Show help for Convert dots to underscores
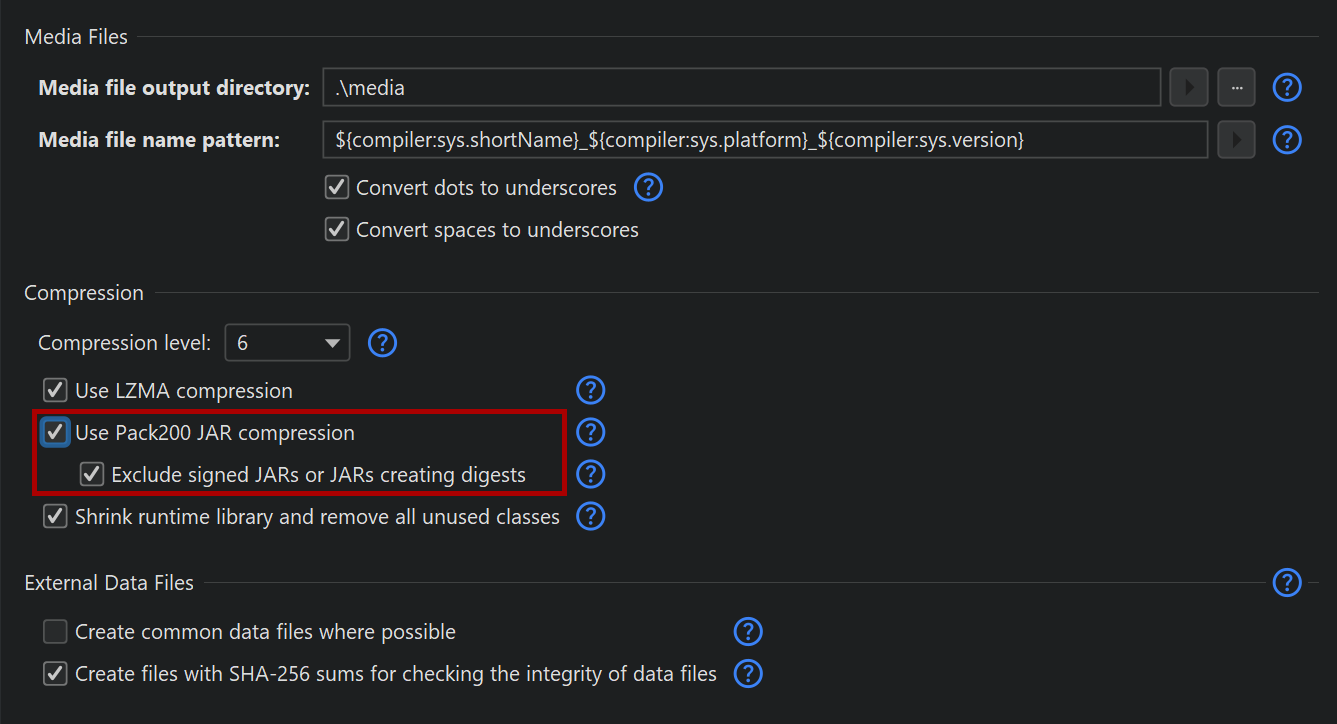Viewport: 1337px width, 724px height. [x=649, y=187]
